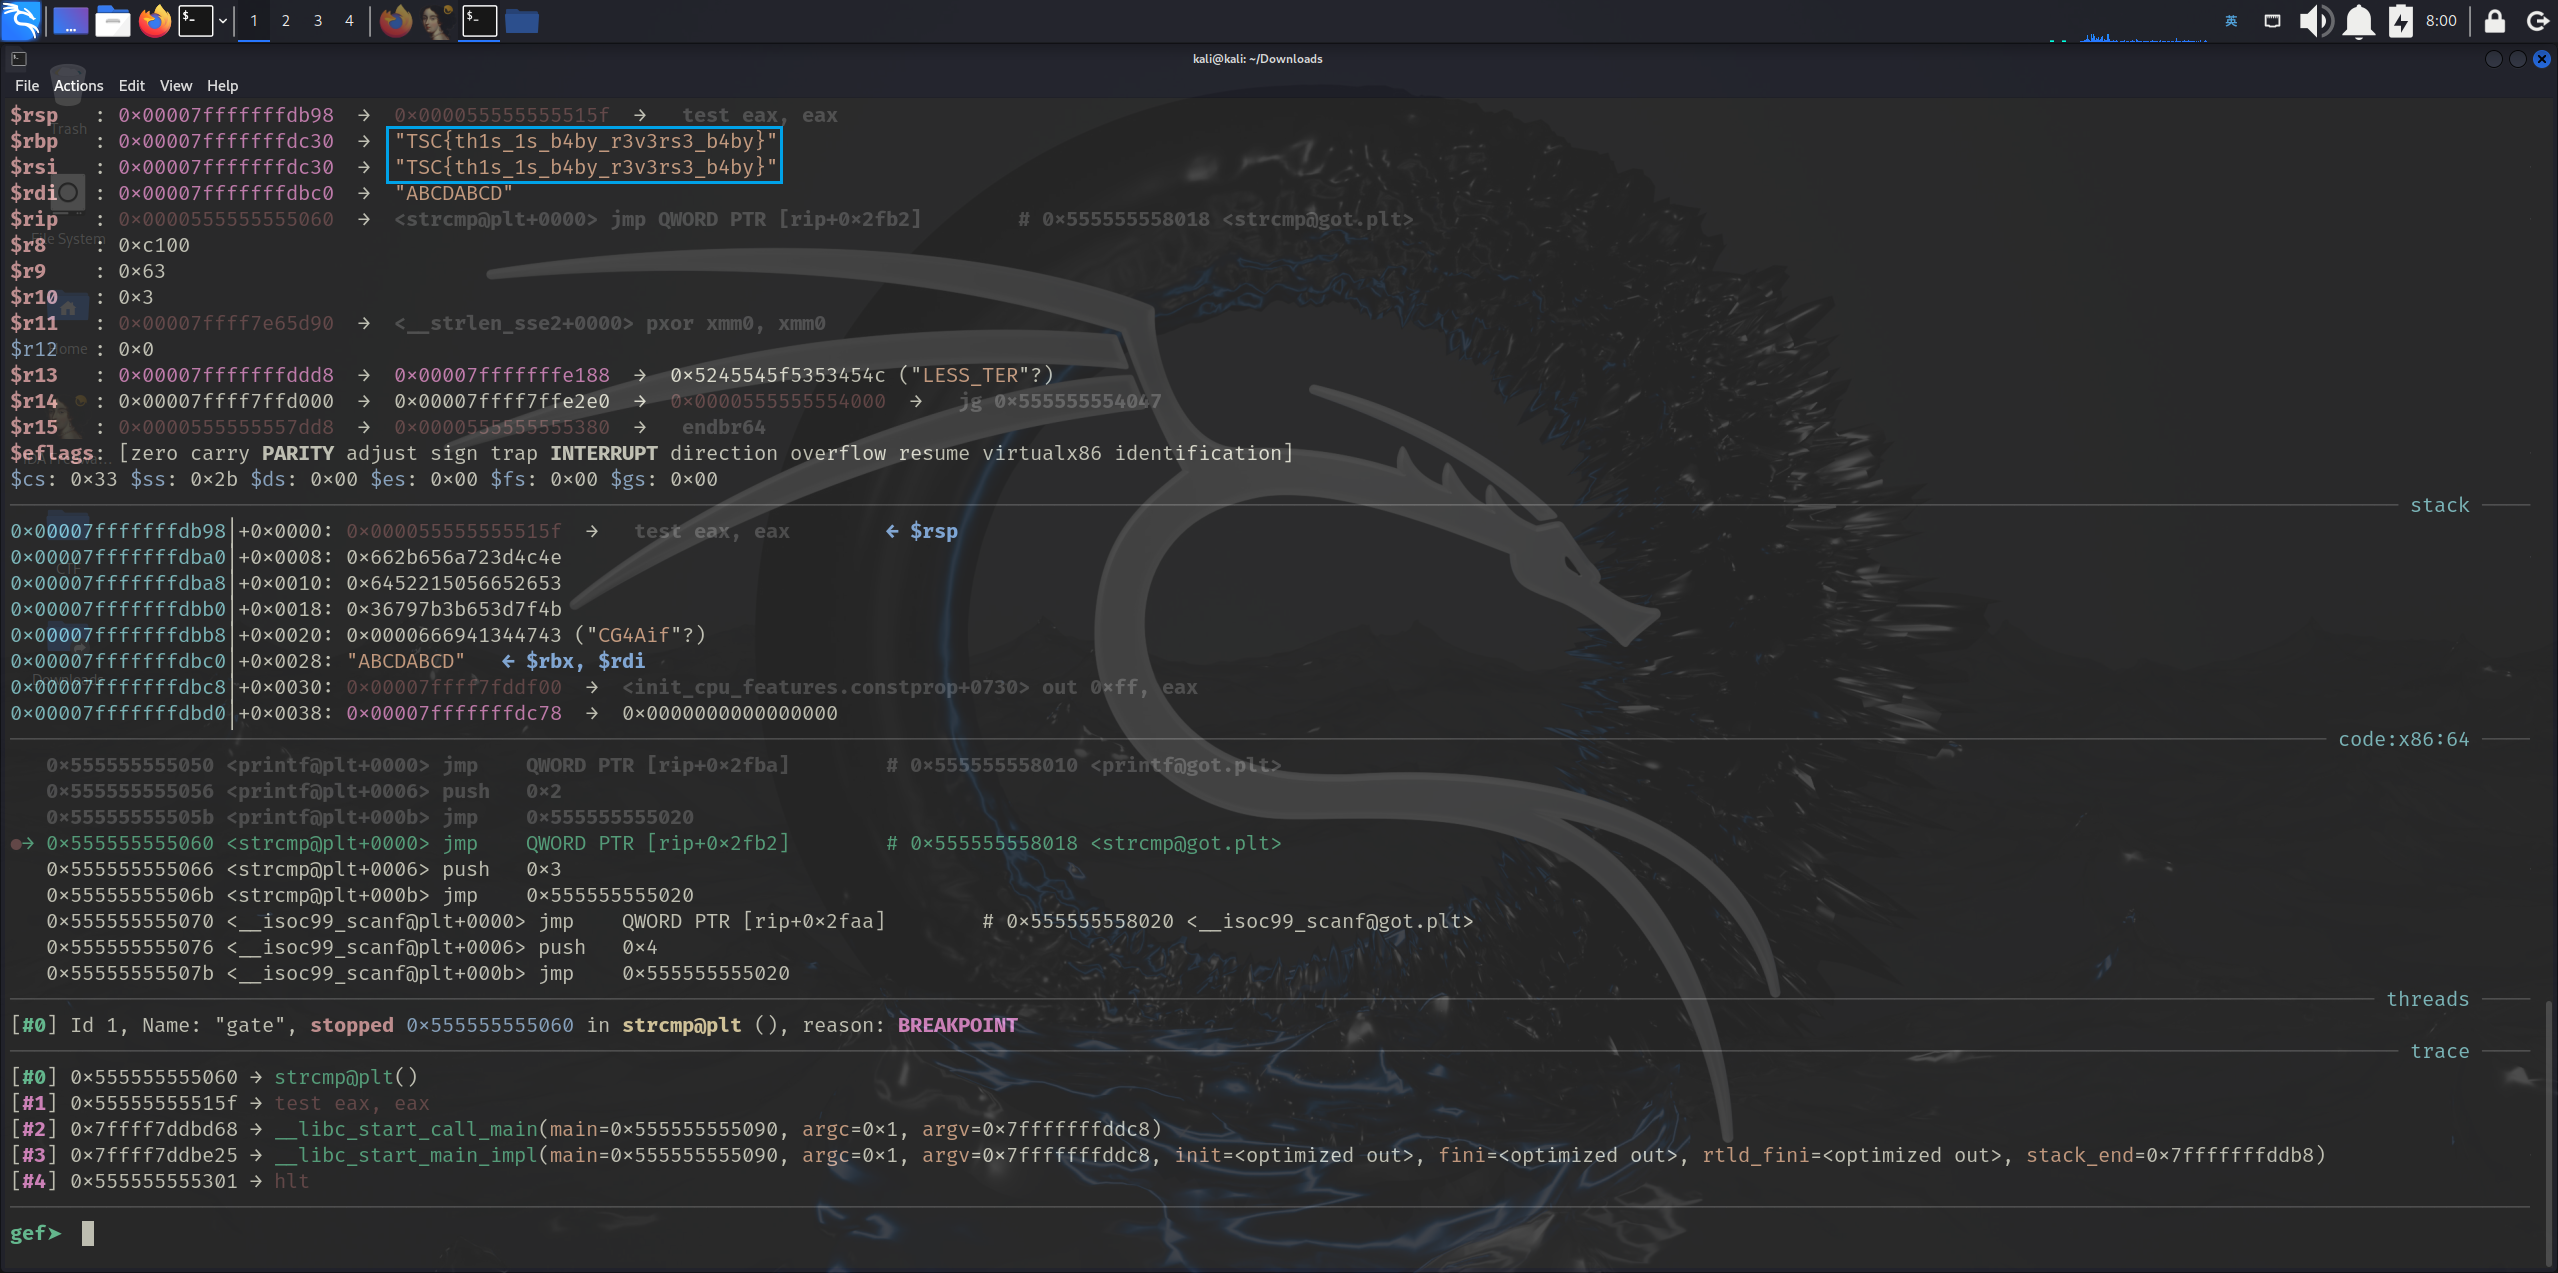This screenshot has height=1273, width=2558.
Task: Switch to workspace 3
Action: point(318,20)
